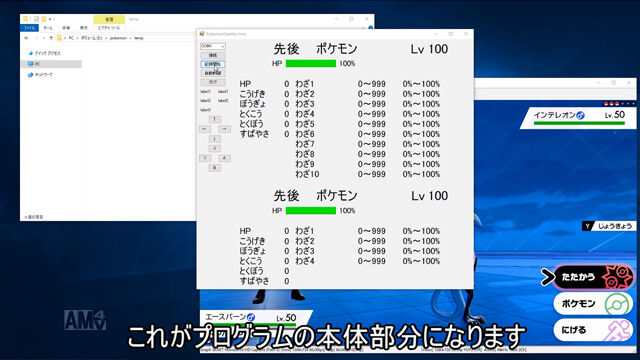This screenshot has height=360, width=640.
Task: Click the fourth button above the label texts
Action: pyautogui.click(x=213, y=82)
